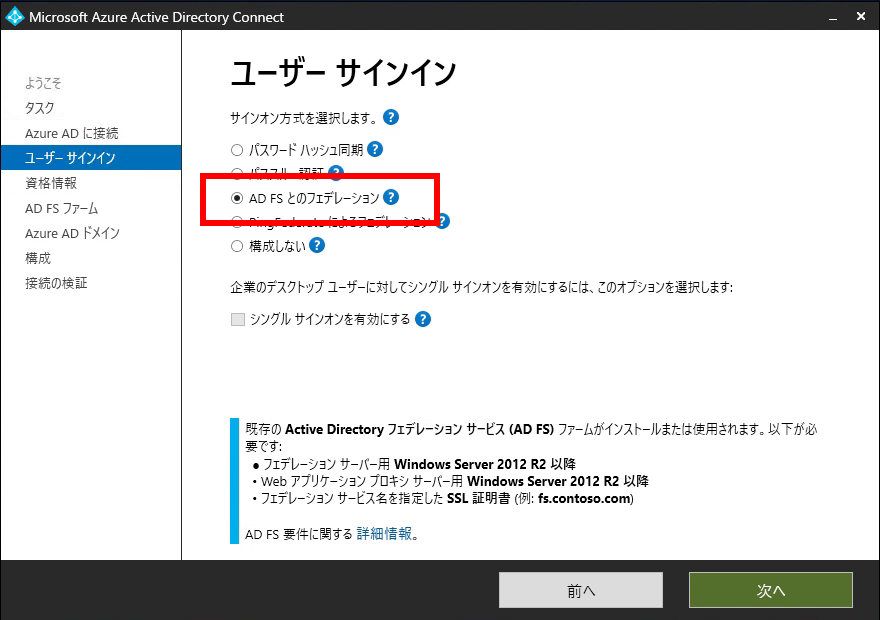
Task: Open help icon next to AD FS とのフェデレーション
Action: point(391,197)
